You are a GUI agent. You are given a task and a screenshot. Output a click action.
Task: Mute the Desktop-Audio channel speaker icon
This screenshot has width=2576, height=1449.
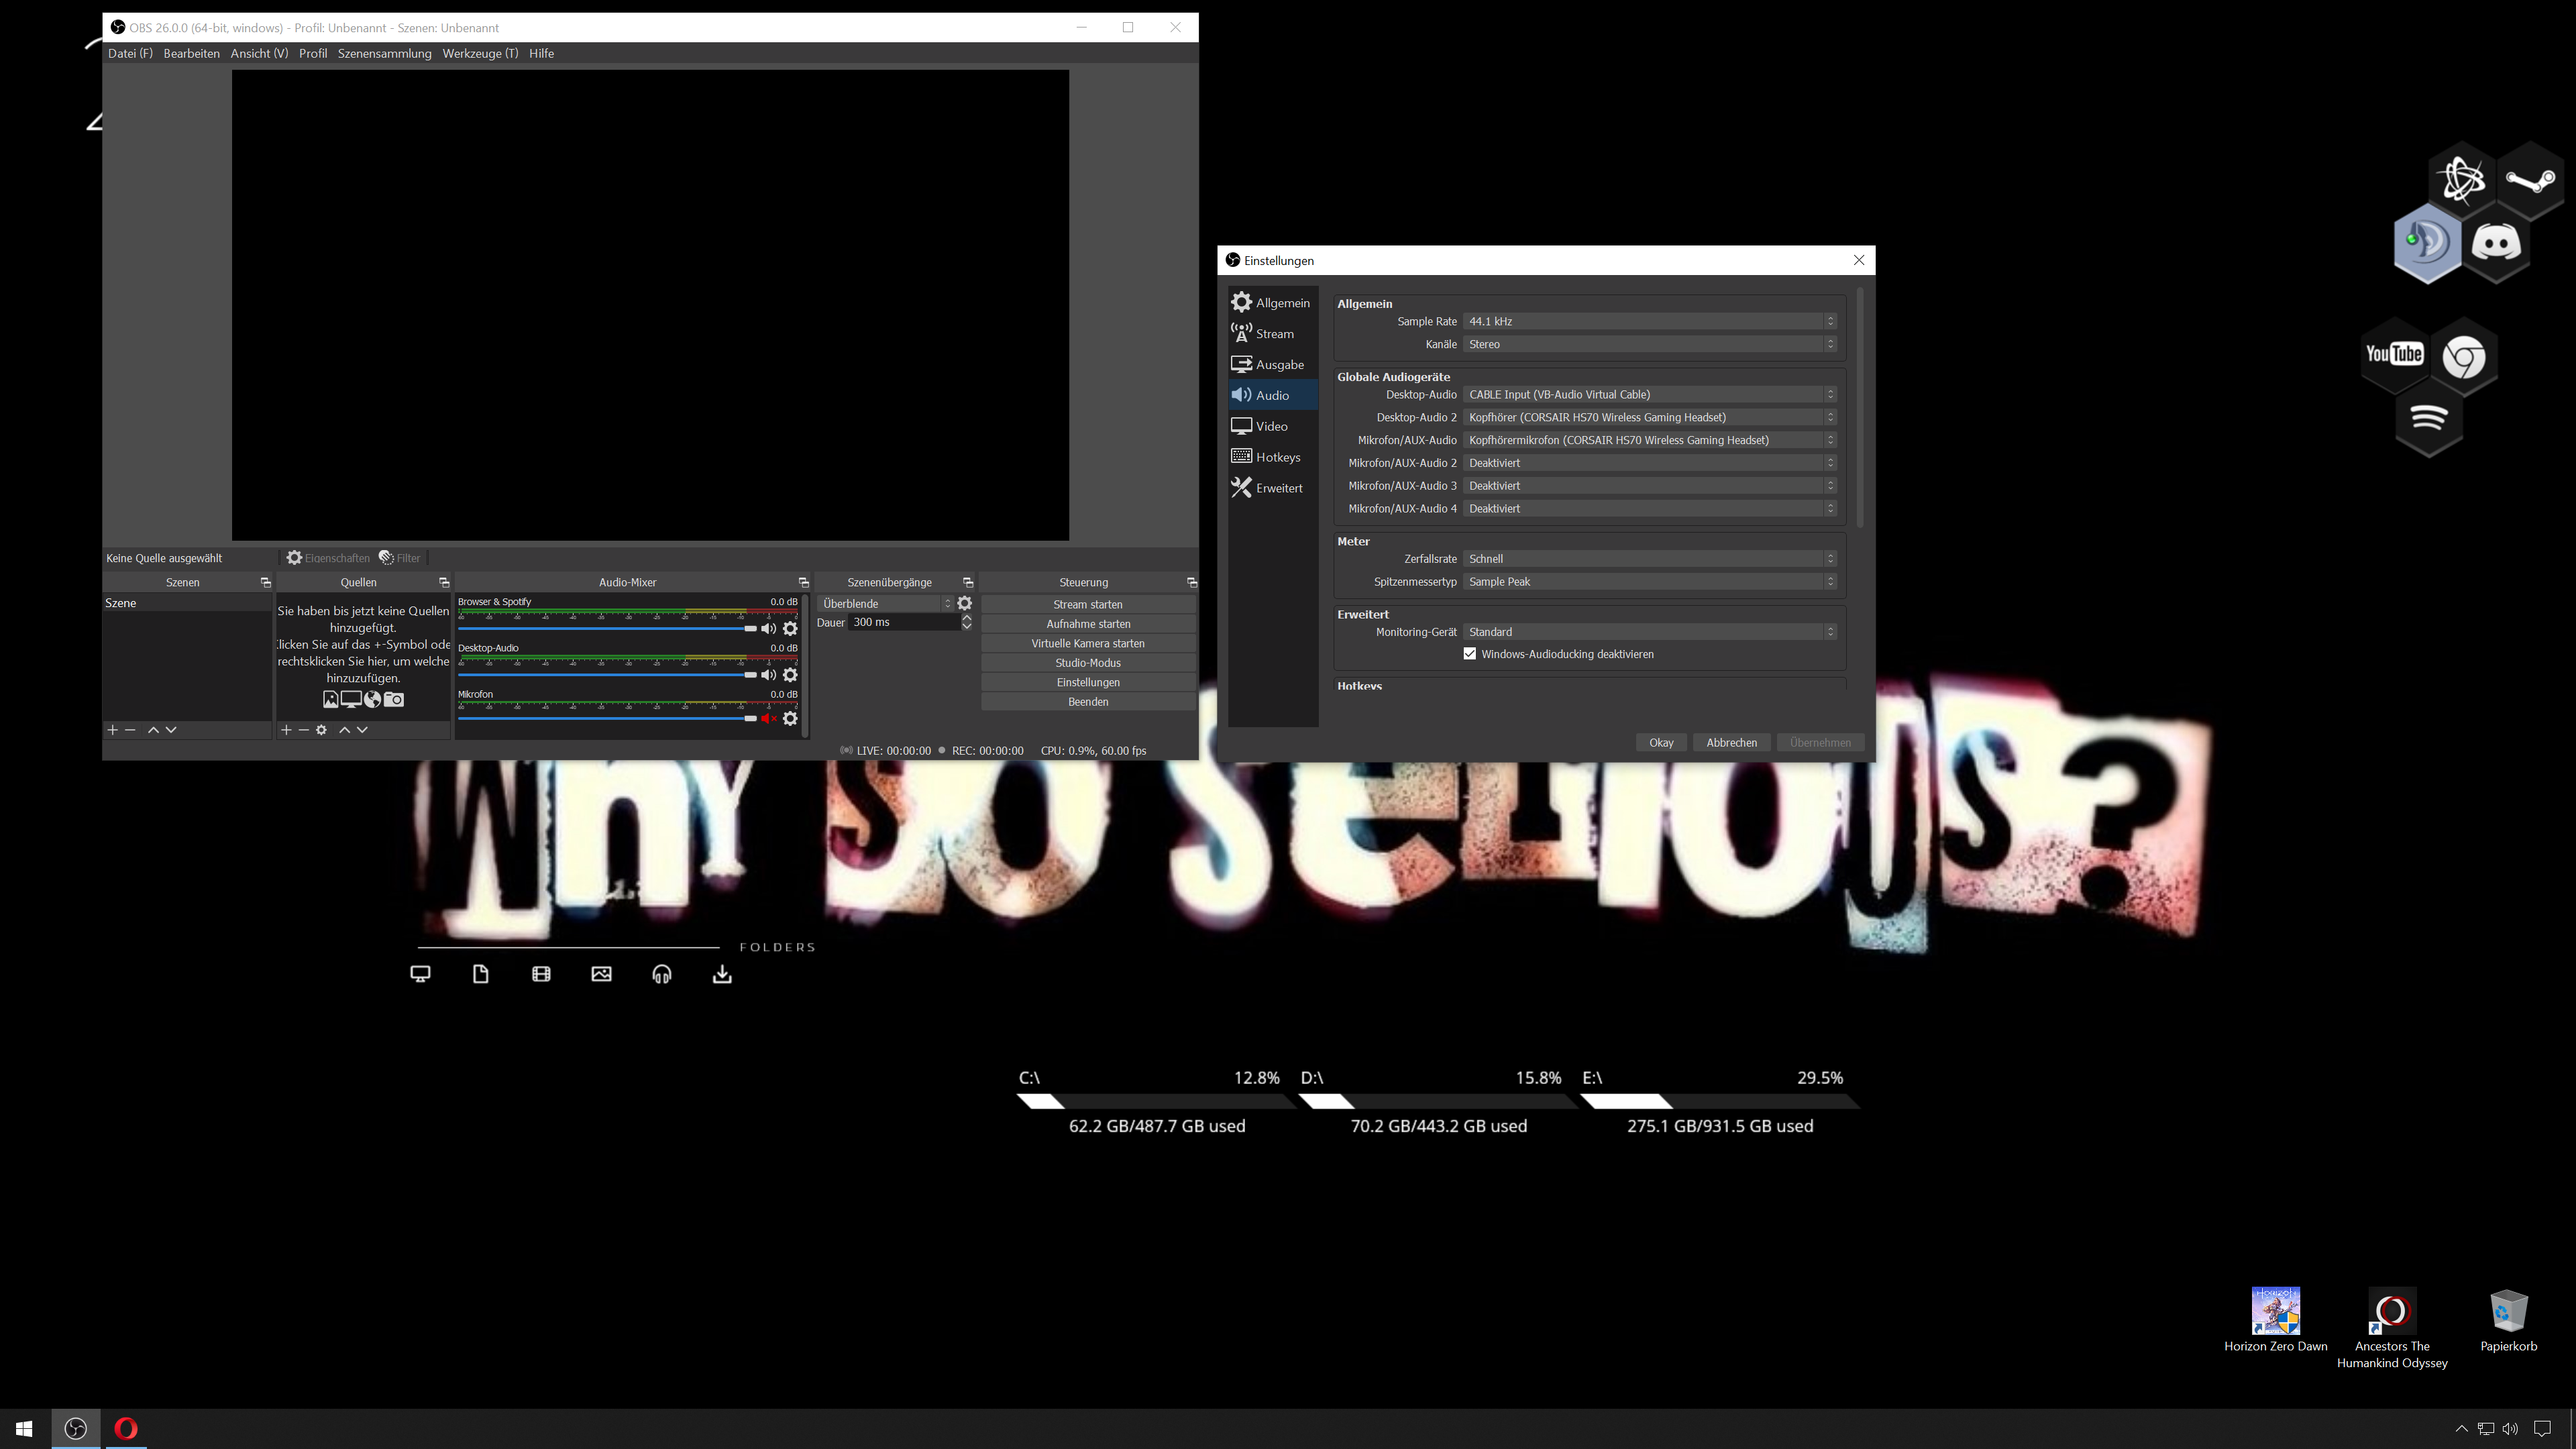pos(768,675)
